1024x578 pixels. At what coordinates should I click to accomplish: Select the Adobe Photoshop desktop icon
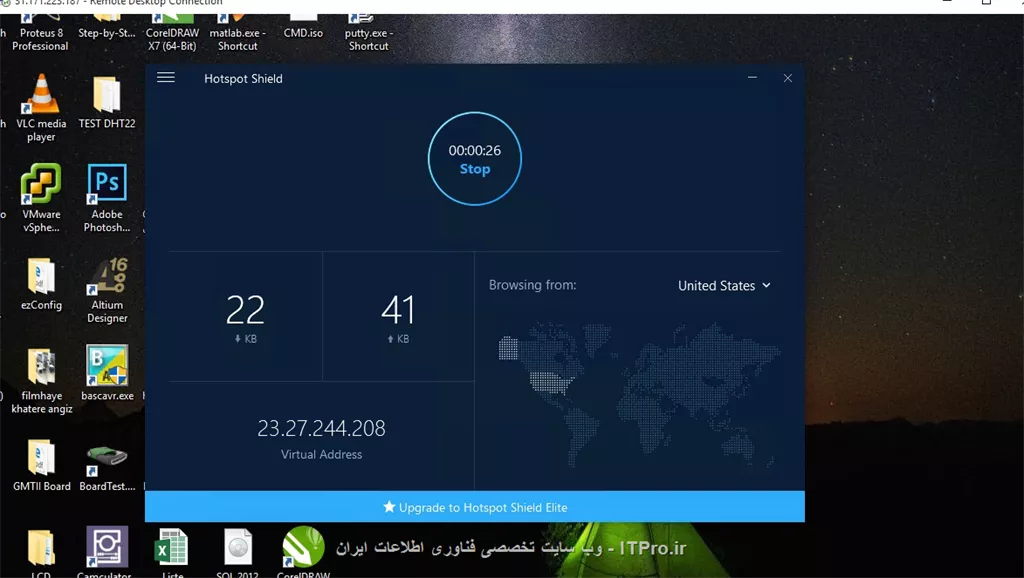coord(106,199)
